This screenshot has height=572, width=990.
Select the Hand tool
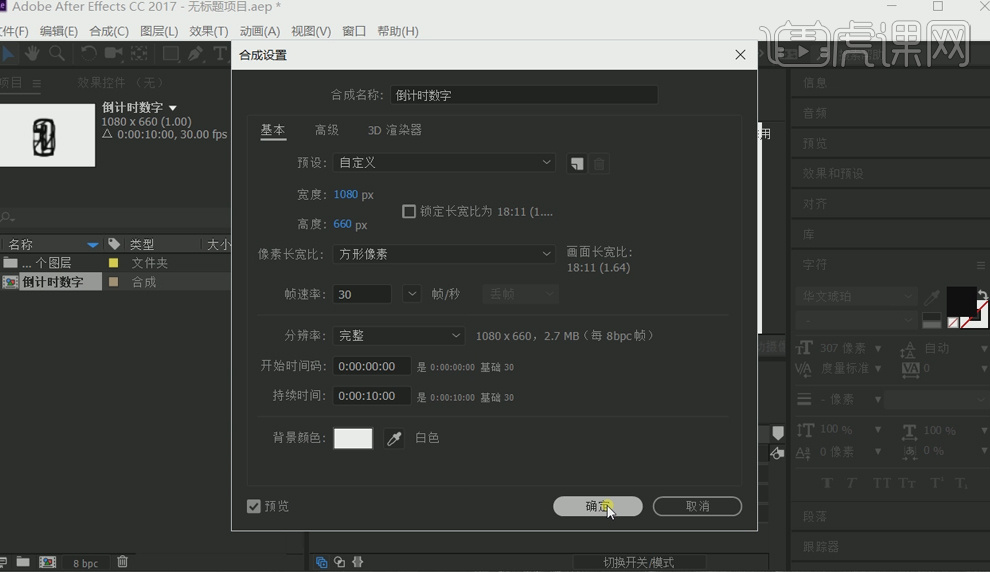click(x=32, y=54)
